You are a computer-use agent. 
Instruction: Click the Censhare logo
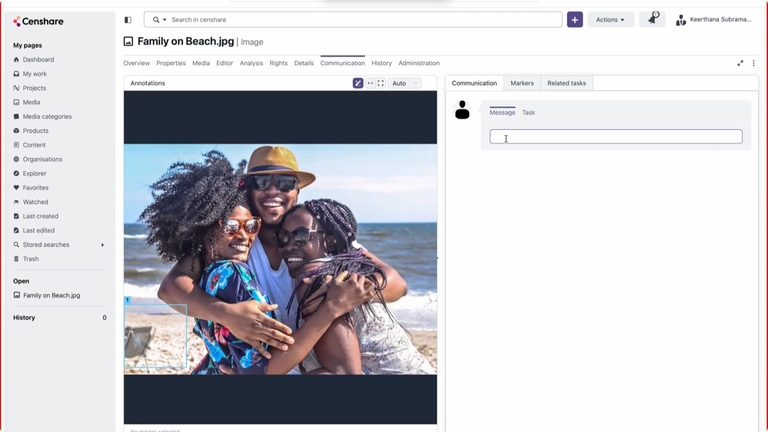[38, 21]
